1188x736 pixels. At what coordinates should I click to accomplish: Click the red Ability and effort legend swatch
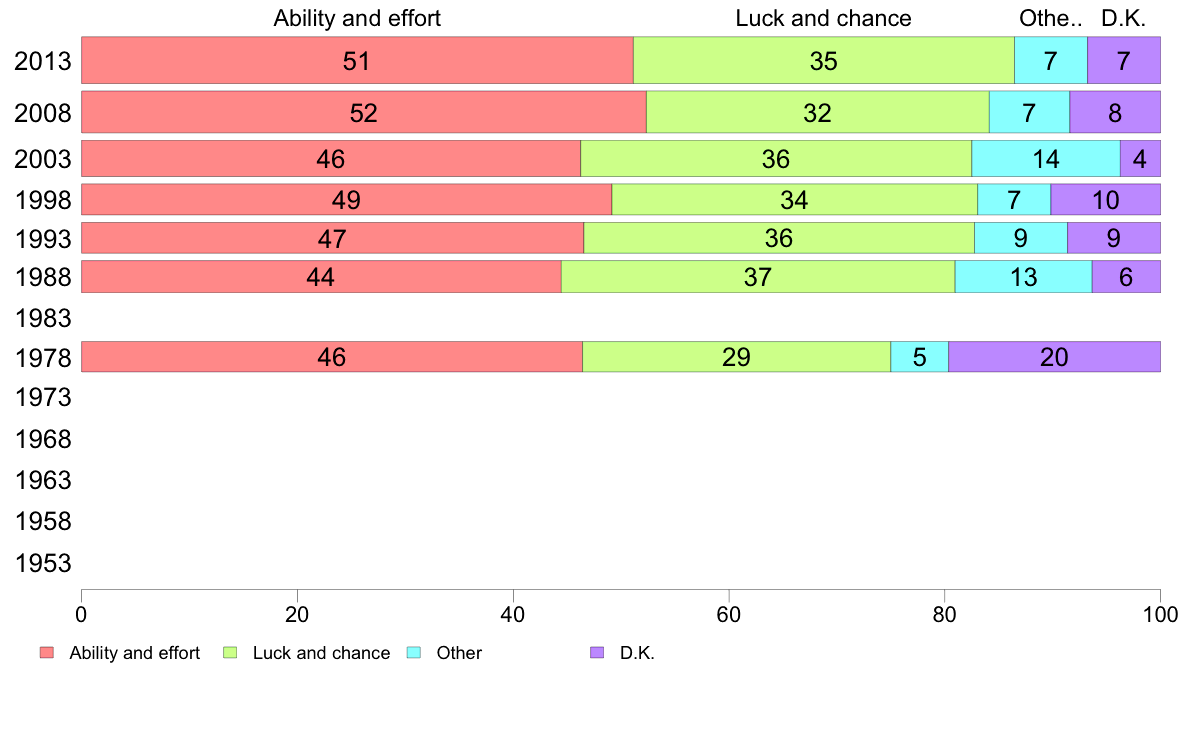click(x=46, y=653)
